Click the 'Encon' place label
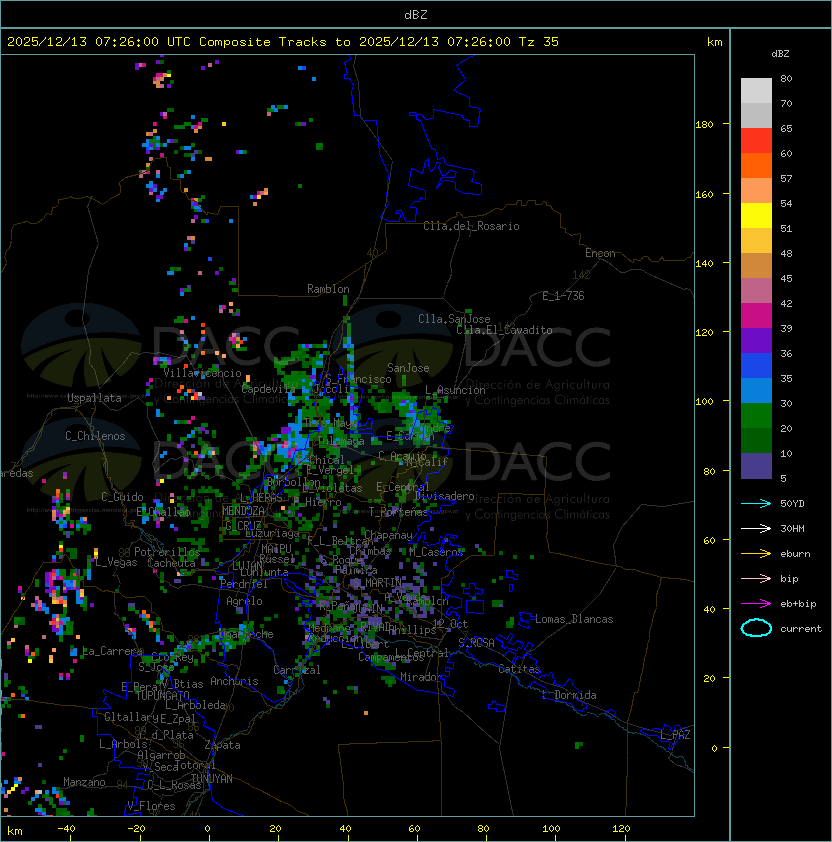The image size is (832, 842). (x=600, y=253)
